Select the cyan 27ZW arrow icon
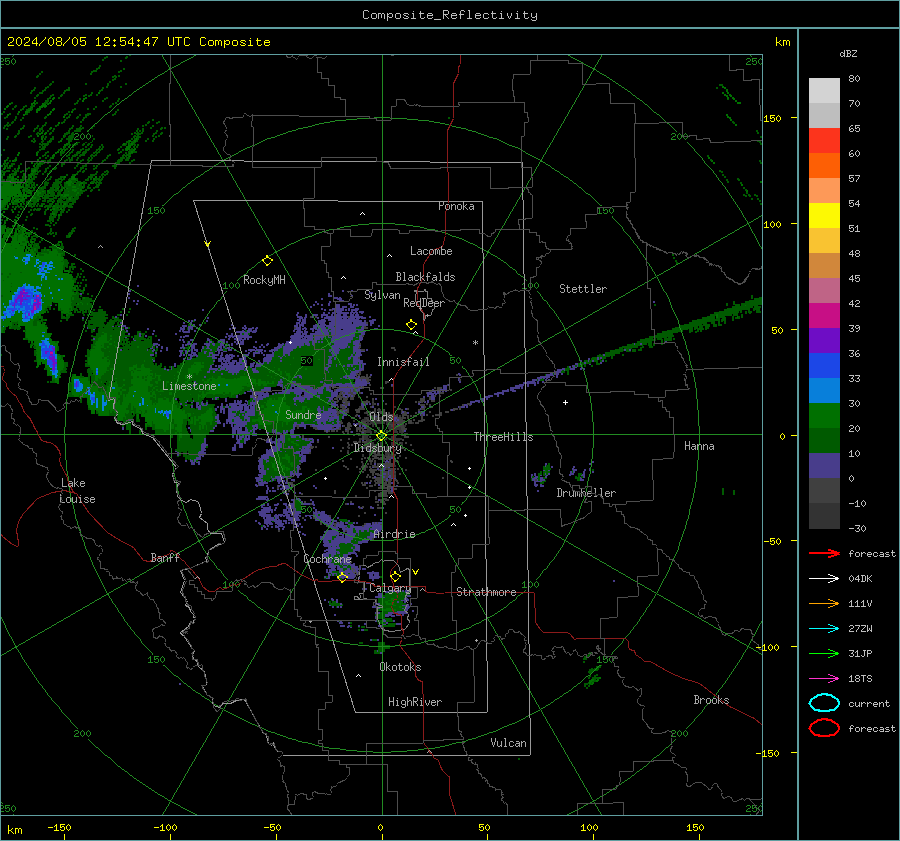900x841 pixels. pyautogui.click(x=824, y=629)
